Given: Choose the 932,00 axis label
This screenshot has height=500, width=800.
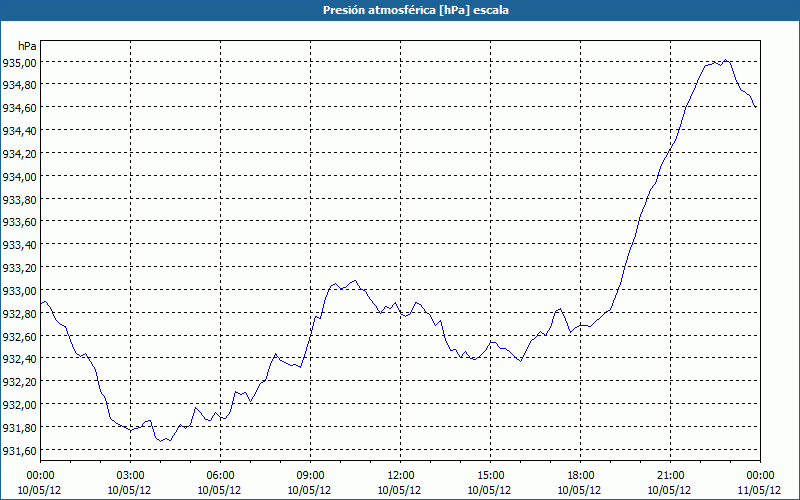Looking at the screenshot, I should point(20,405).
